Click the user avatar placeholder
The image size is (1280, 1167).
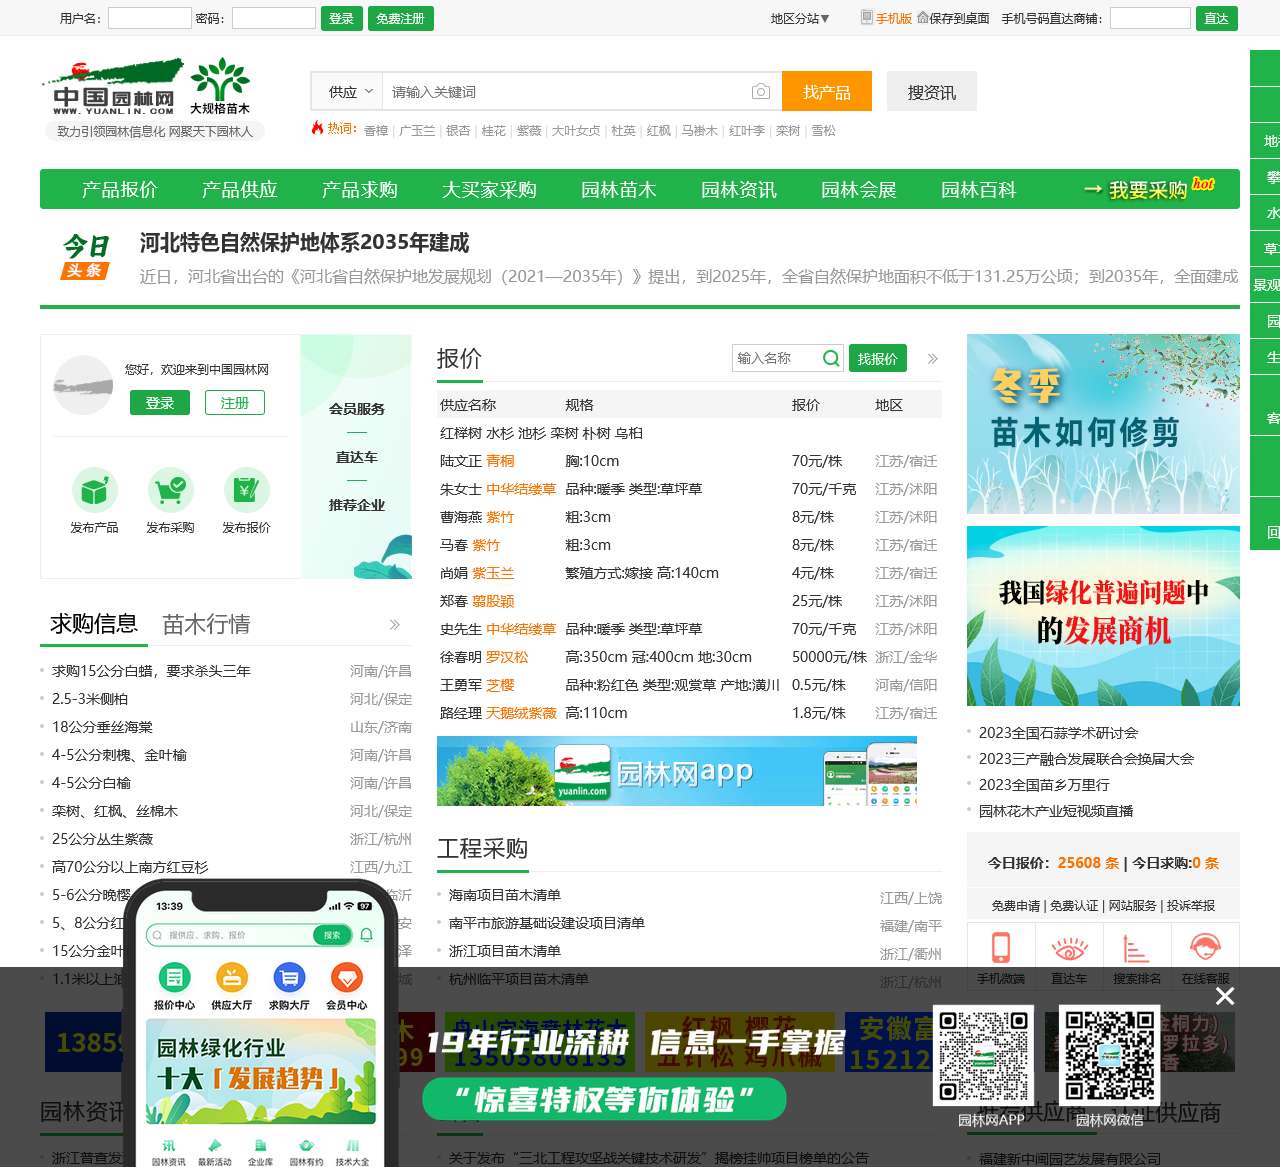[83, 385]
